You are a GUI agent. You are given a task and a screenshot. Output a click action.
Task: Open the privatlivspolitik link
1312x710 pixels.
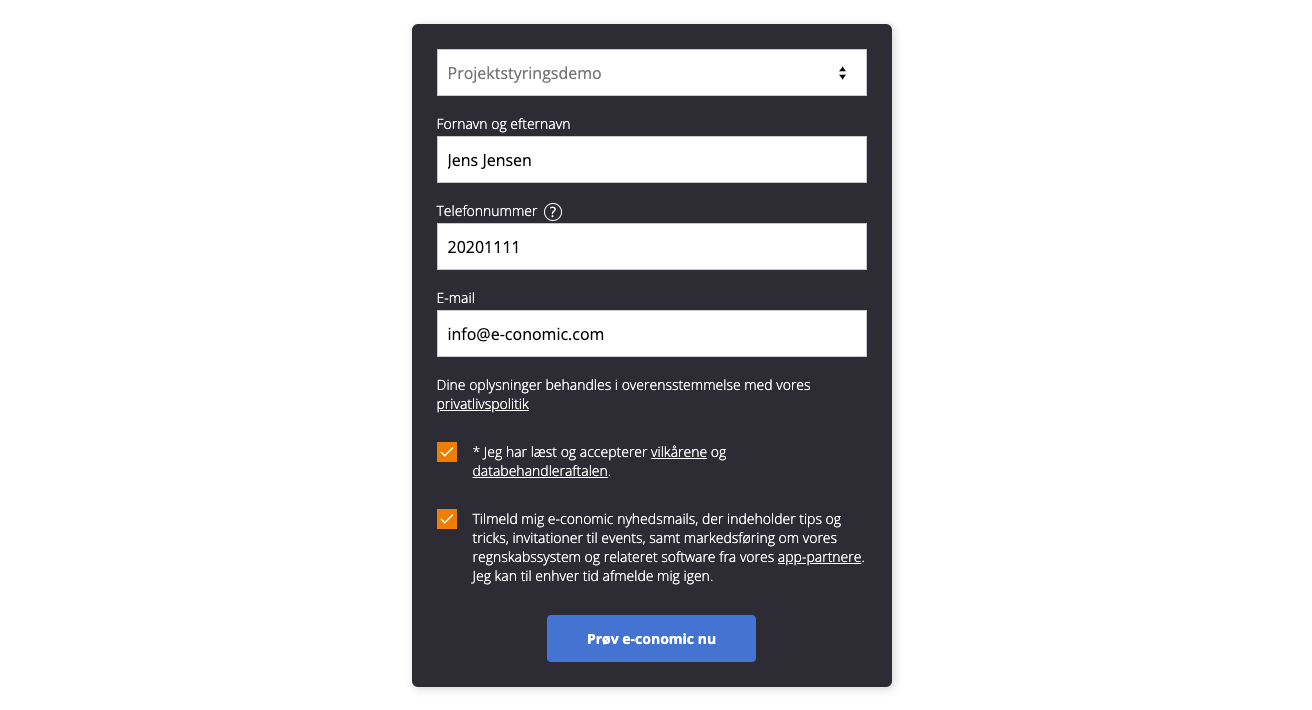click(482, 405)
